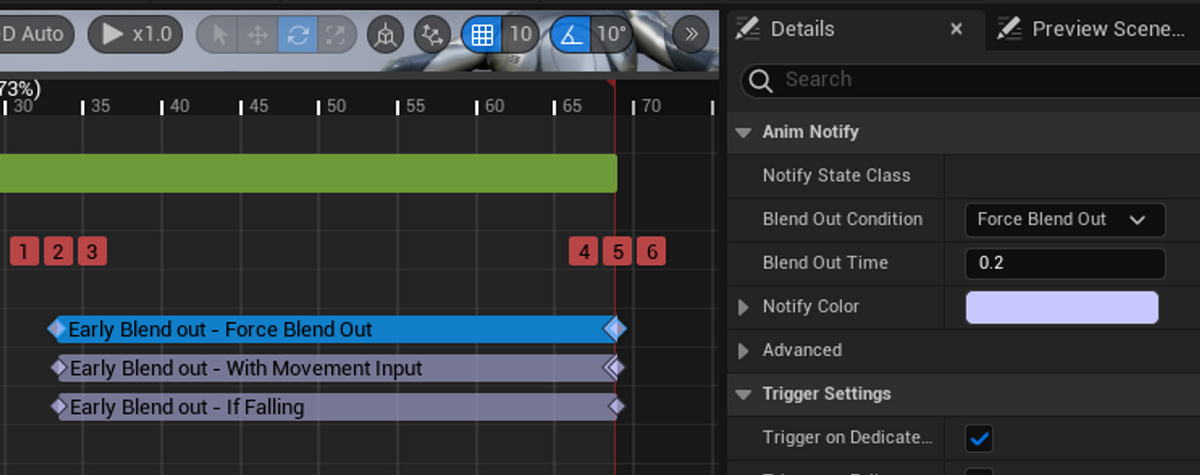This screenshot has height=475, width=1200.
Task: Toggle surface snapping icon
Action: [x=432, y=35]
